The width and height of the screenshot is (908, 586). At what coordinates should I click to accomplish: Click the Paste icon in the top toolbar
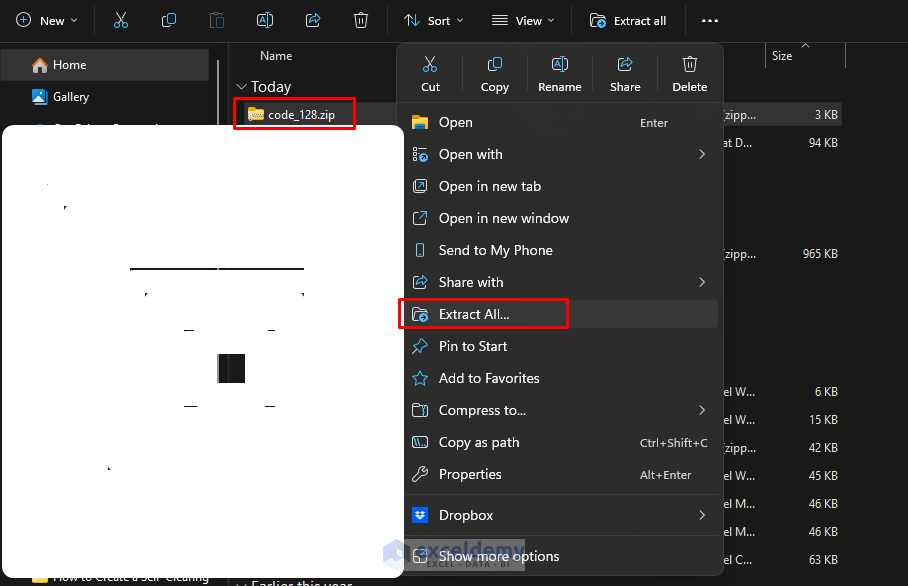coord(217,21)
